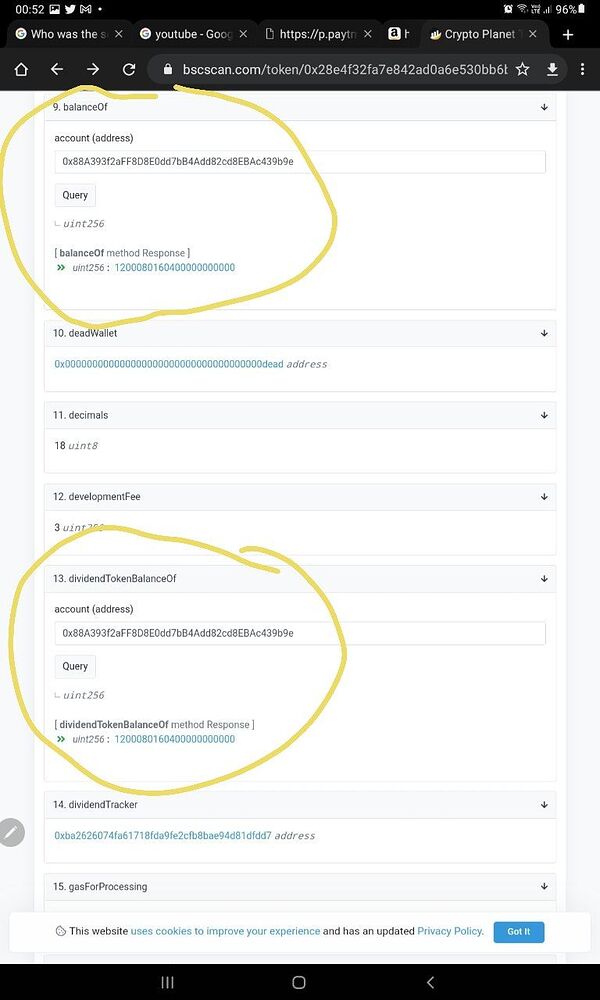Click the Got It cookie button

(x=519, y=931)
